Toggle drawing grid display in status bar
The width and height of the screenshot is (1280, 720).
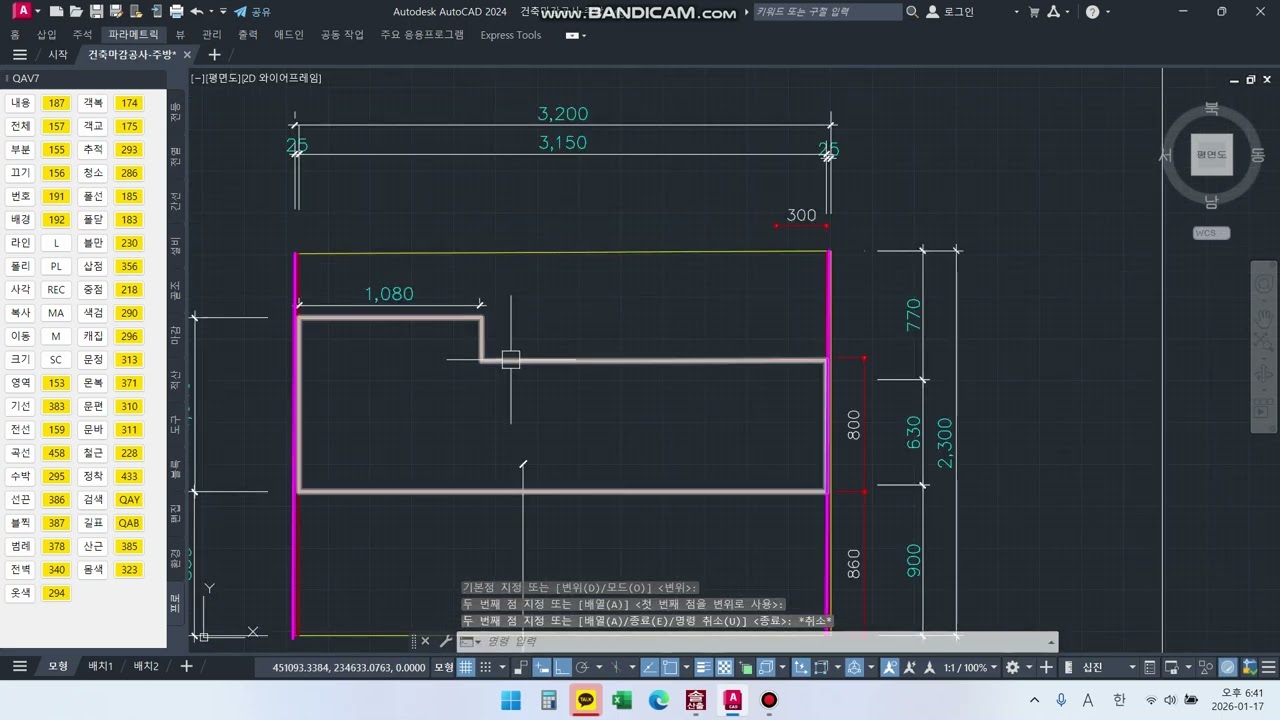coord(465,667)
